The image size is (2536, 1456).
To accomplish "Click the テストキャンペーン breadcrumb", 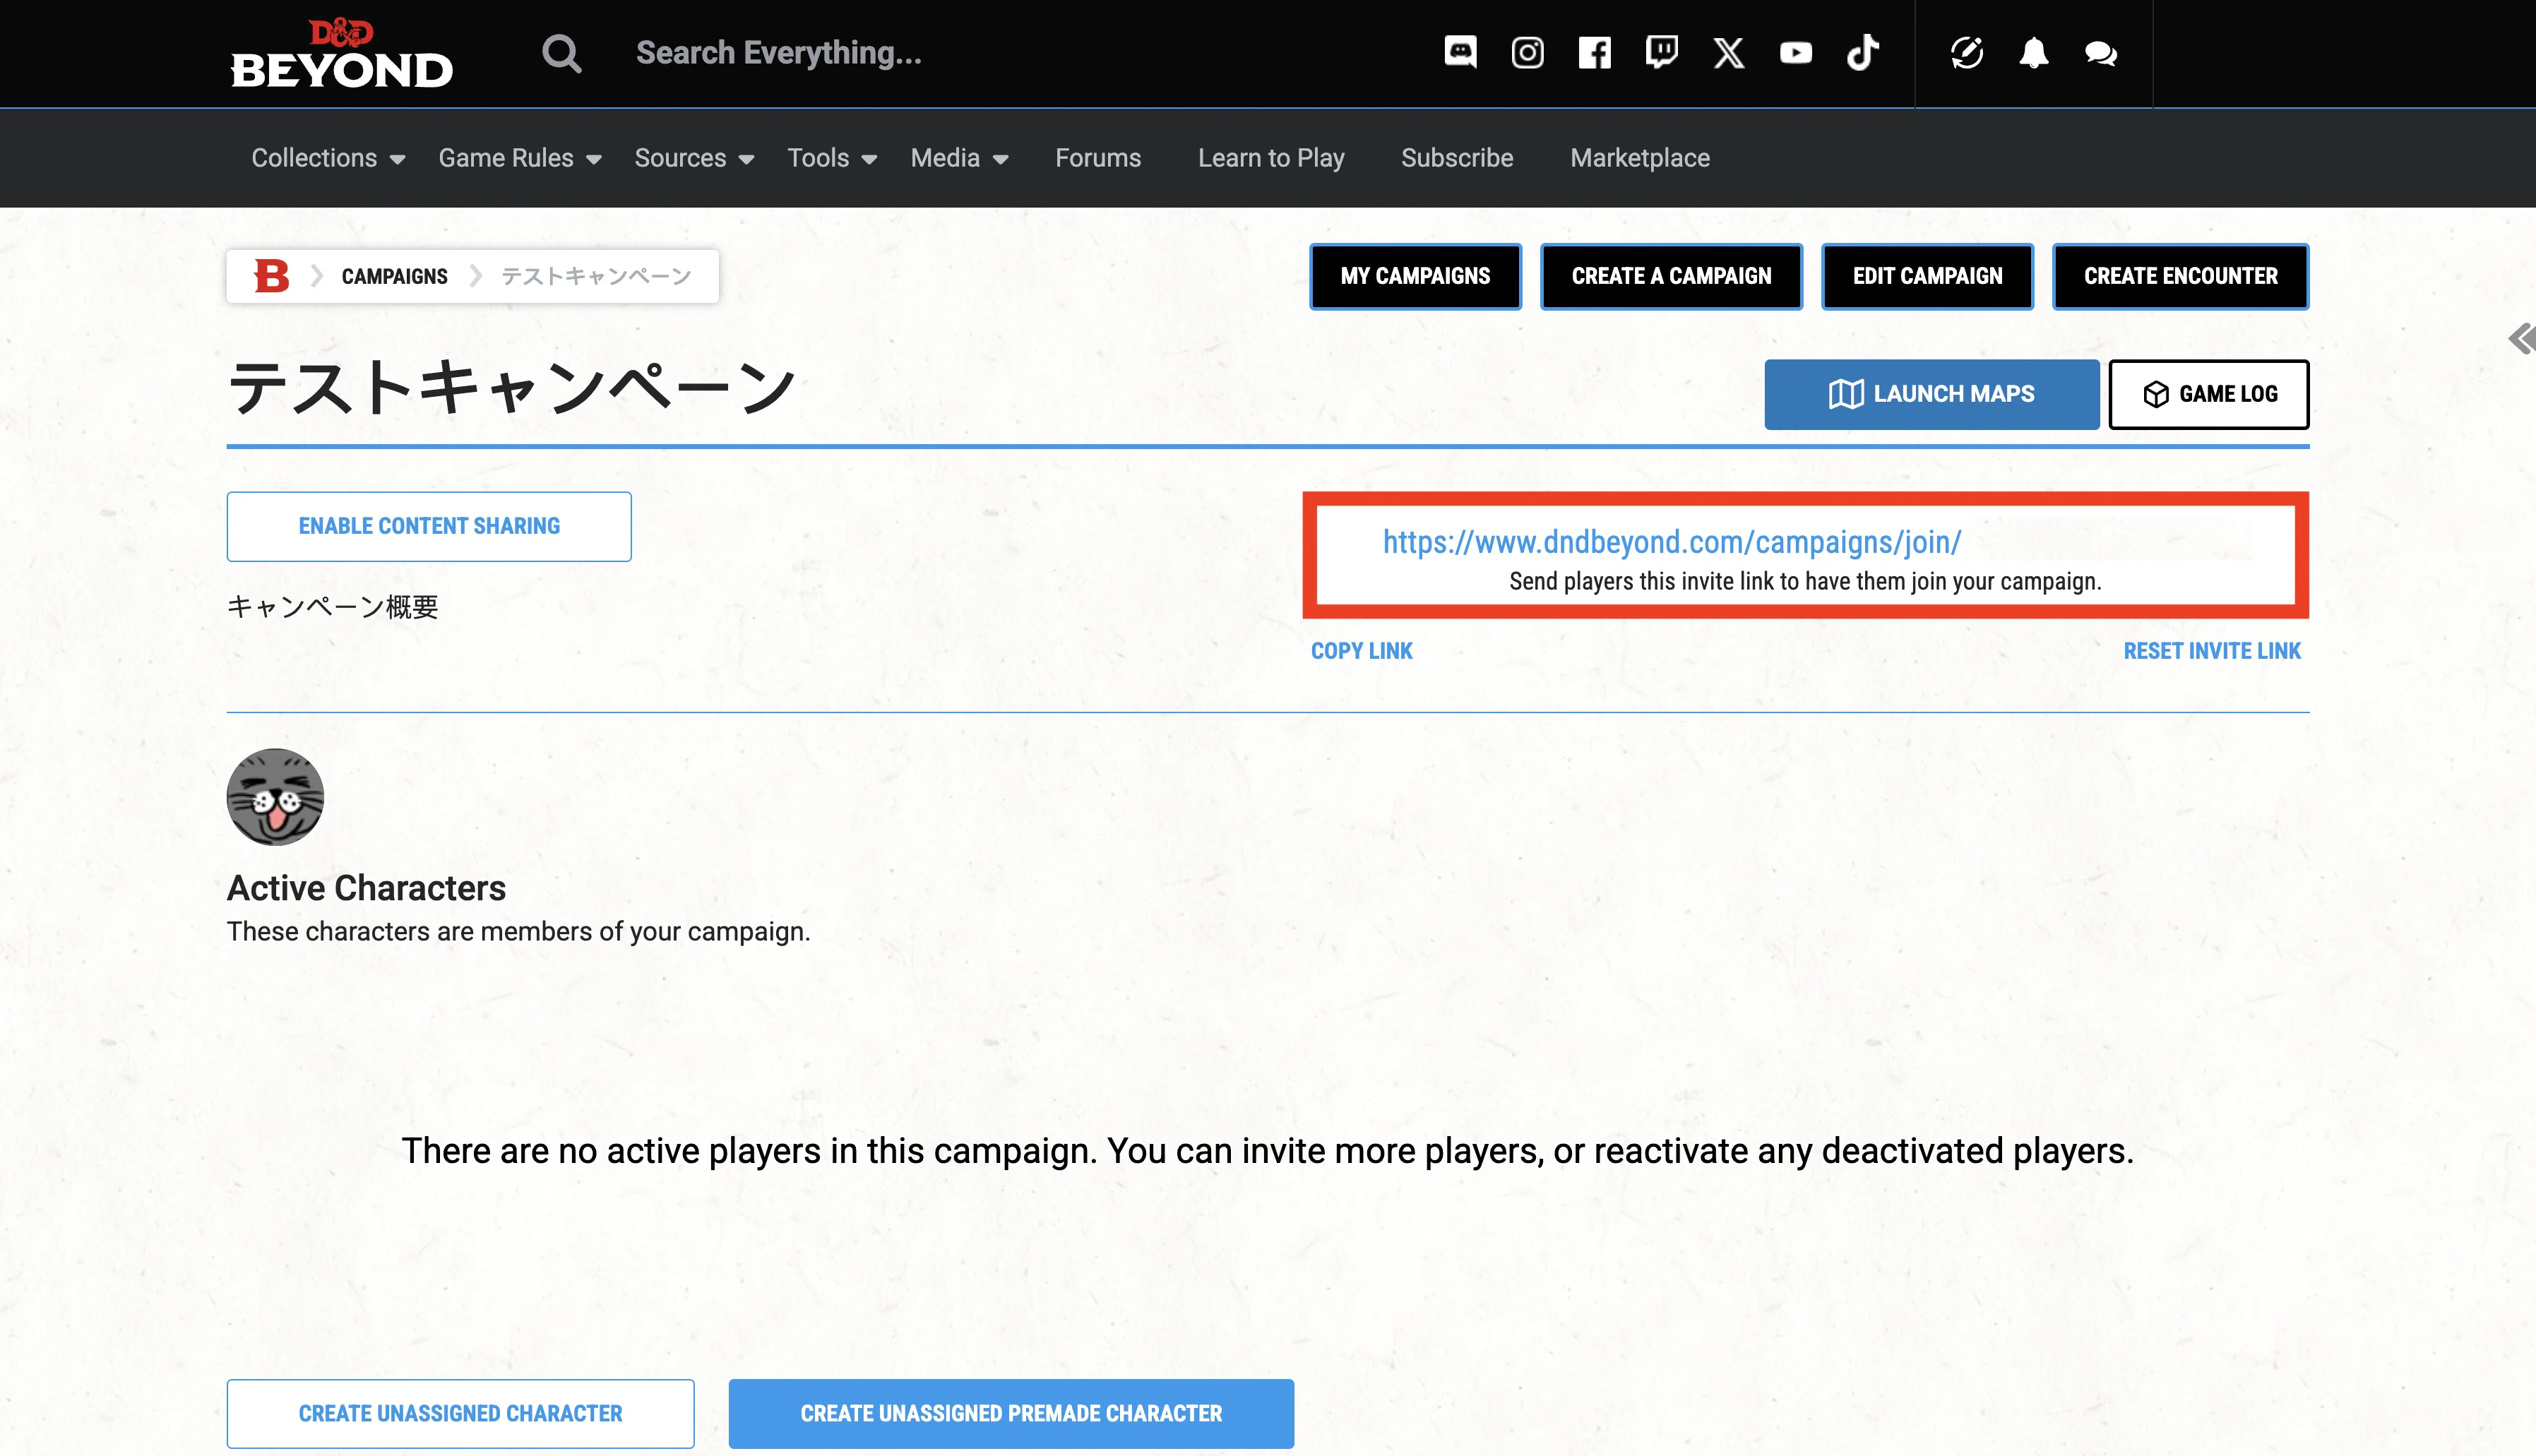I will [x=596, y=276].
